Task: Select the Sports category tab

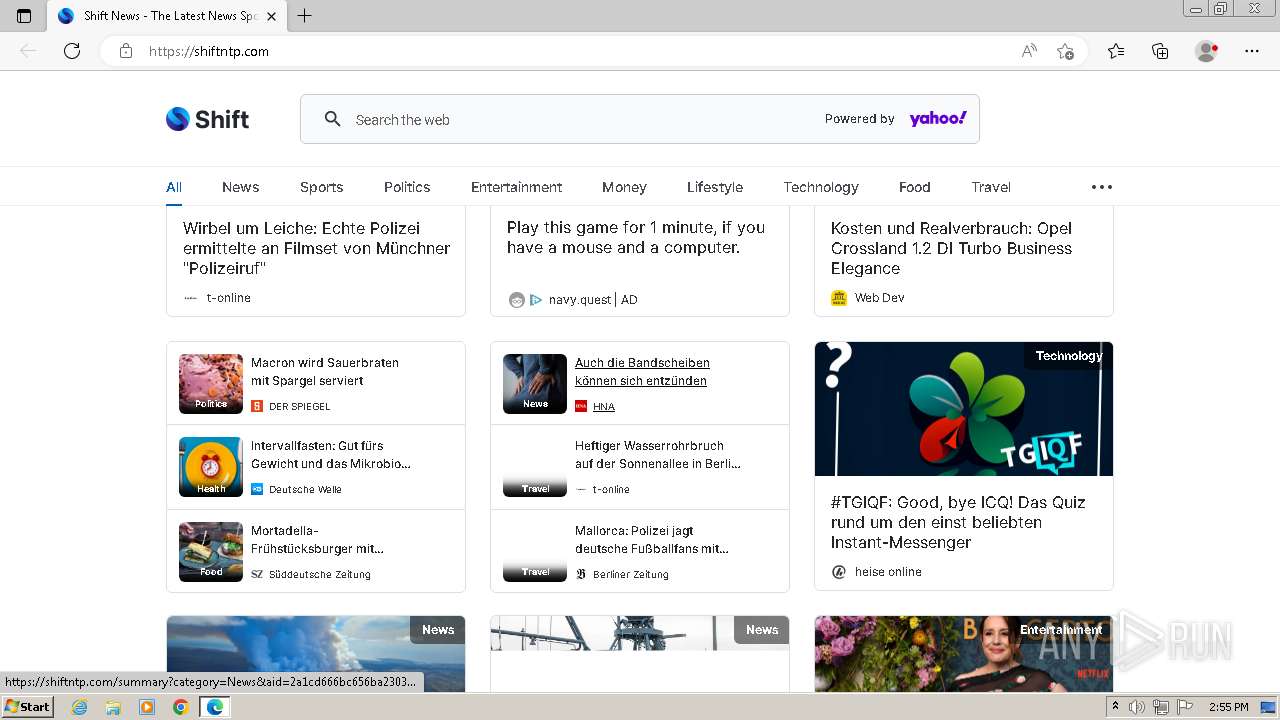Action: (x=321, y=187)
